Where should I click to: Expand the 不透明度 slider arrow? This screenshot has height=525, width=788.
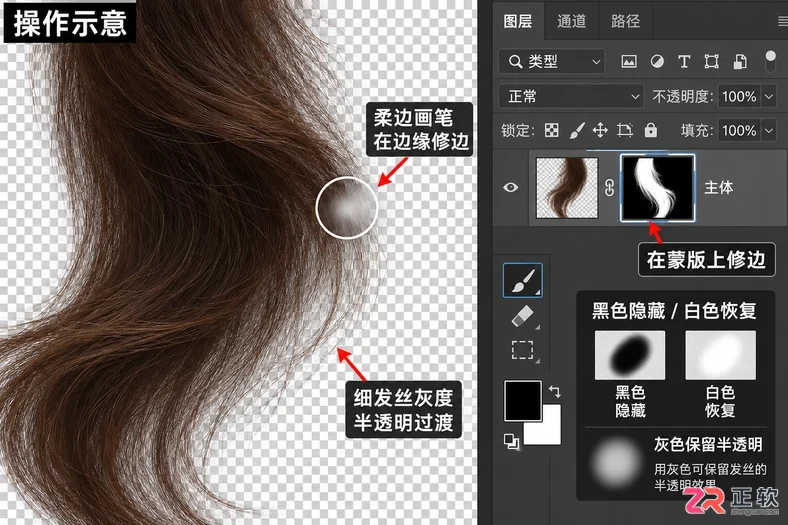pyautogui.click(x=769, y=96)
